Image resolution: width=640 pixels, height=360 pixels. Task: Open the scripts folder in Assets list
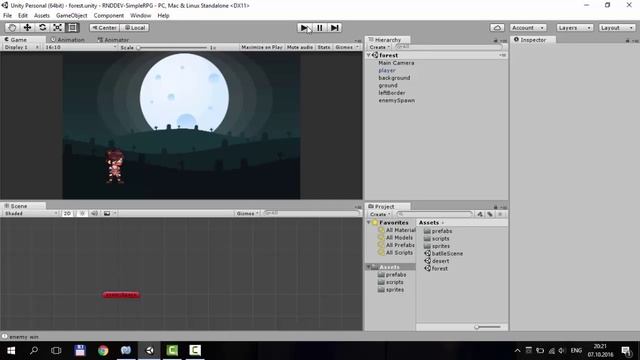coord(437,238)
